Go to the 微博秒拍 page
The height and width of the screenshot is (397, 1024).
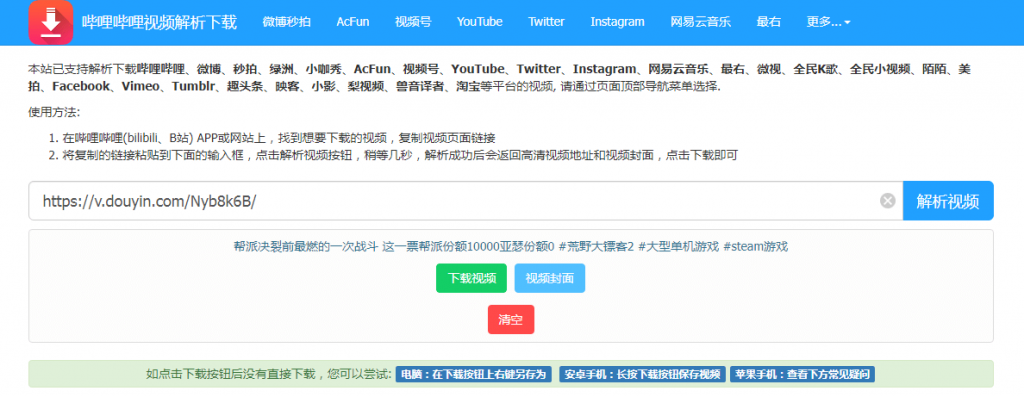(286, 22)
